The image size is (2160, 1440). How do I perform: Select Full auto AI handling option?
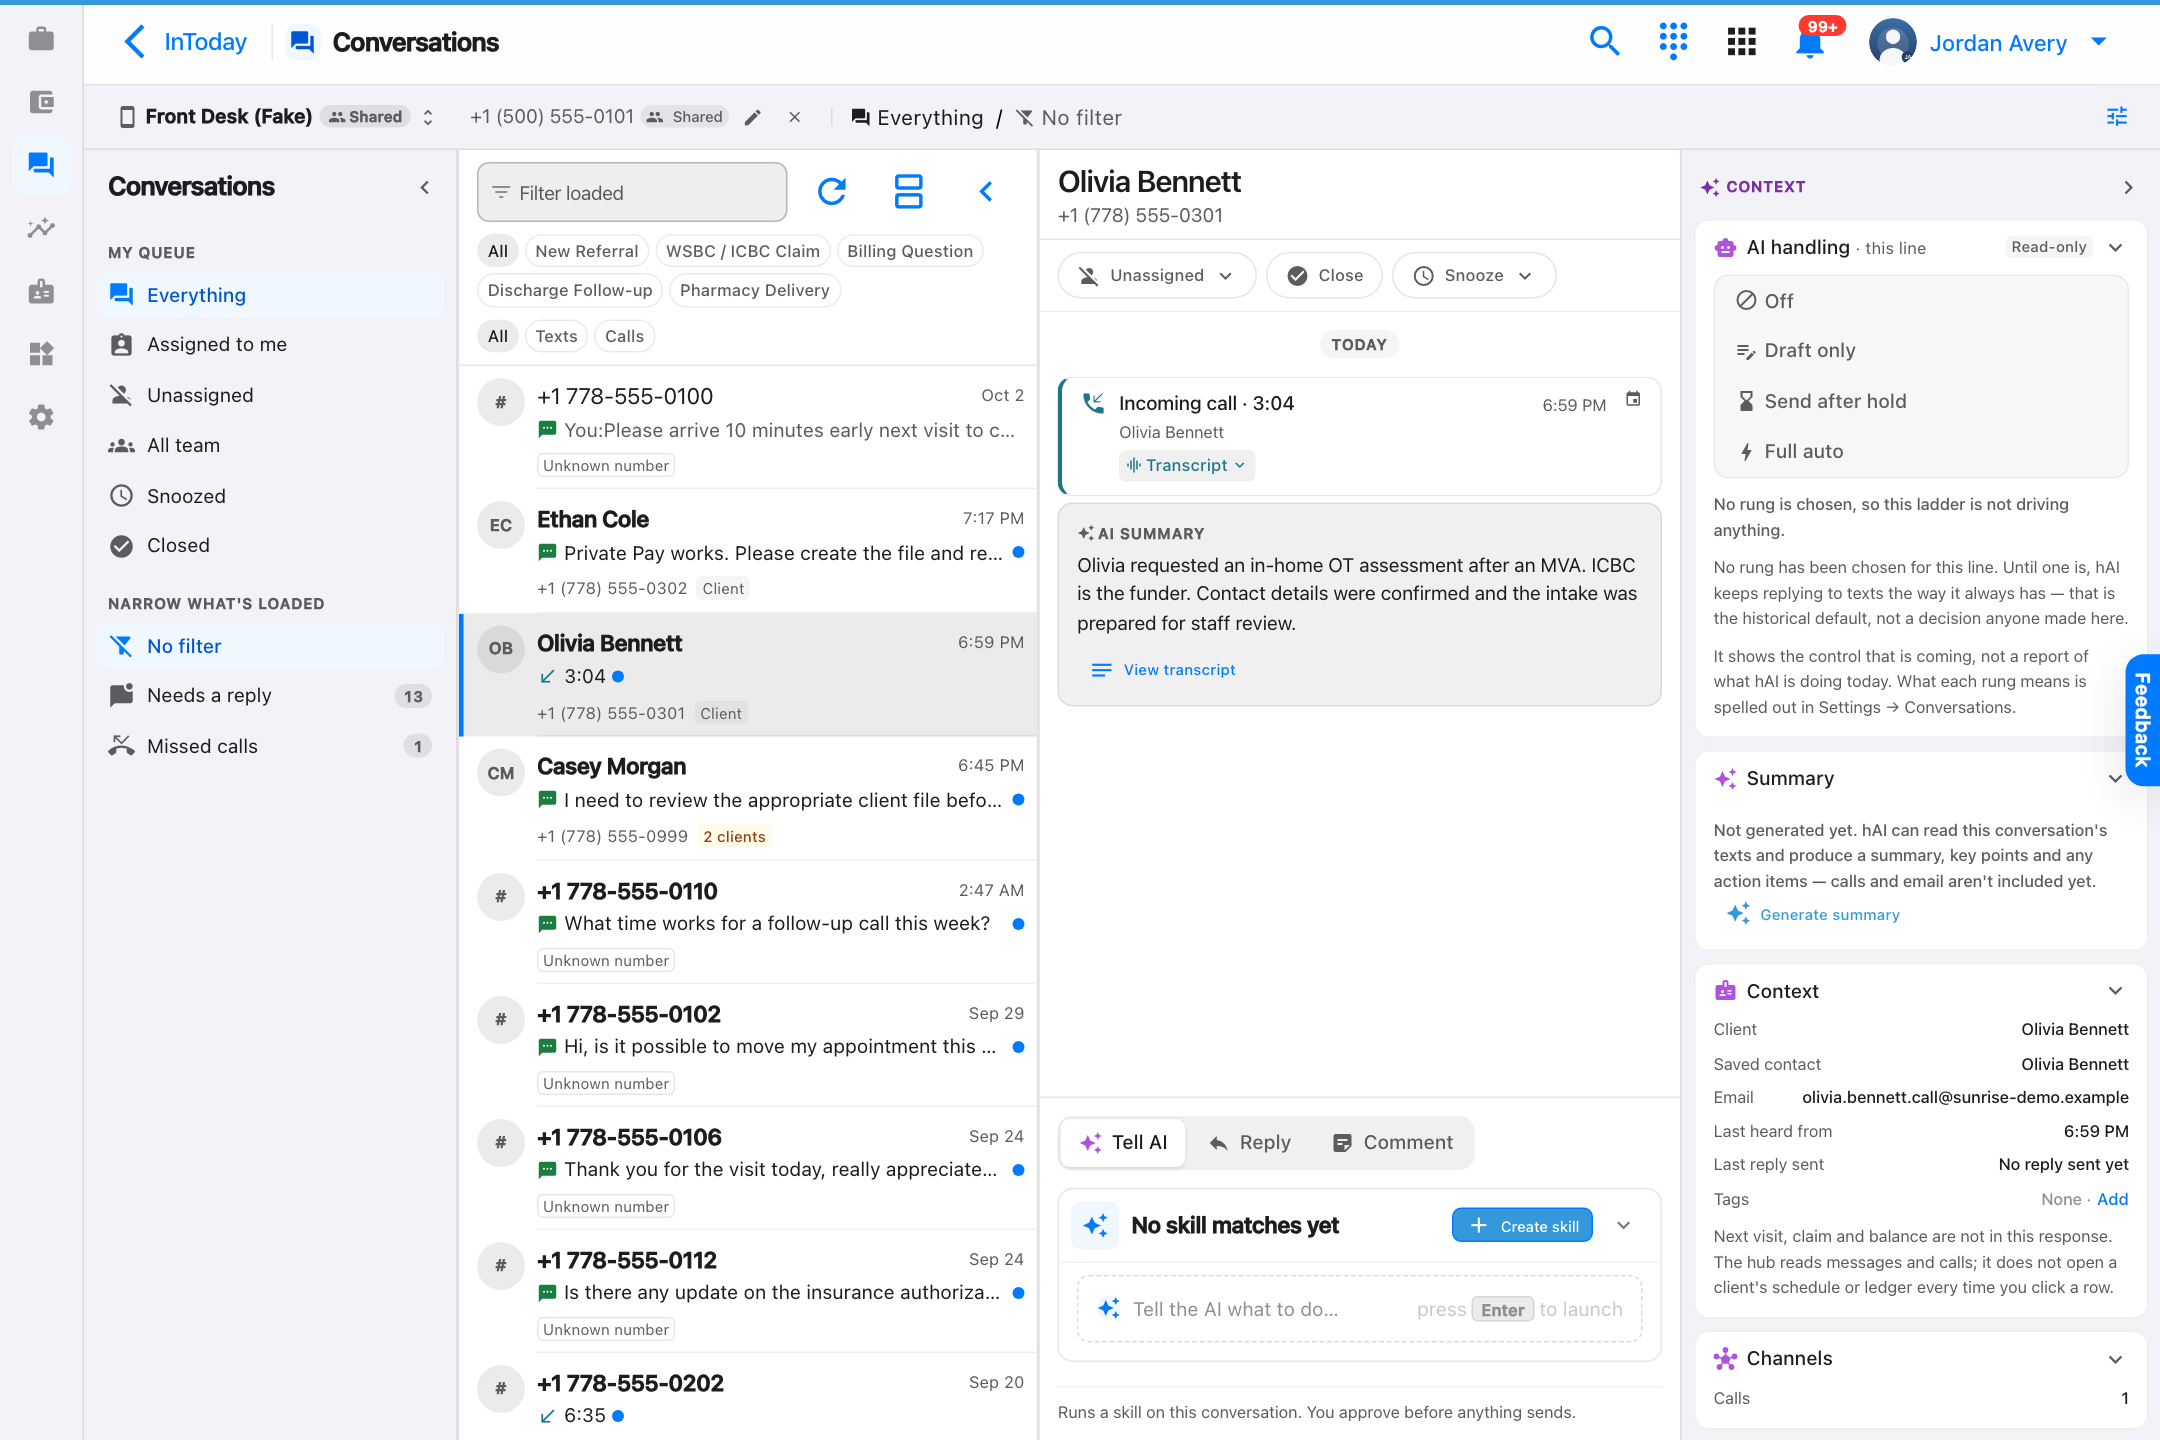1921,451
